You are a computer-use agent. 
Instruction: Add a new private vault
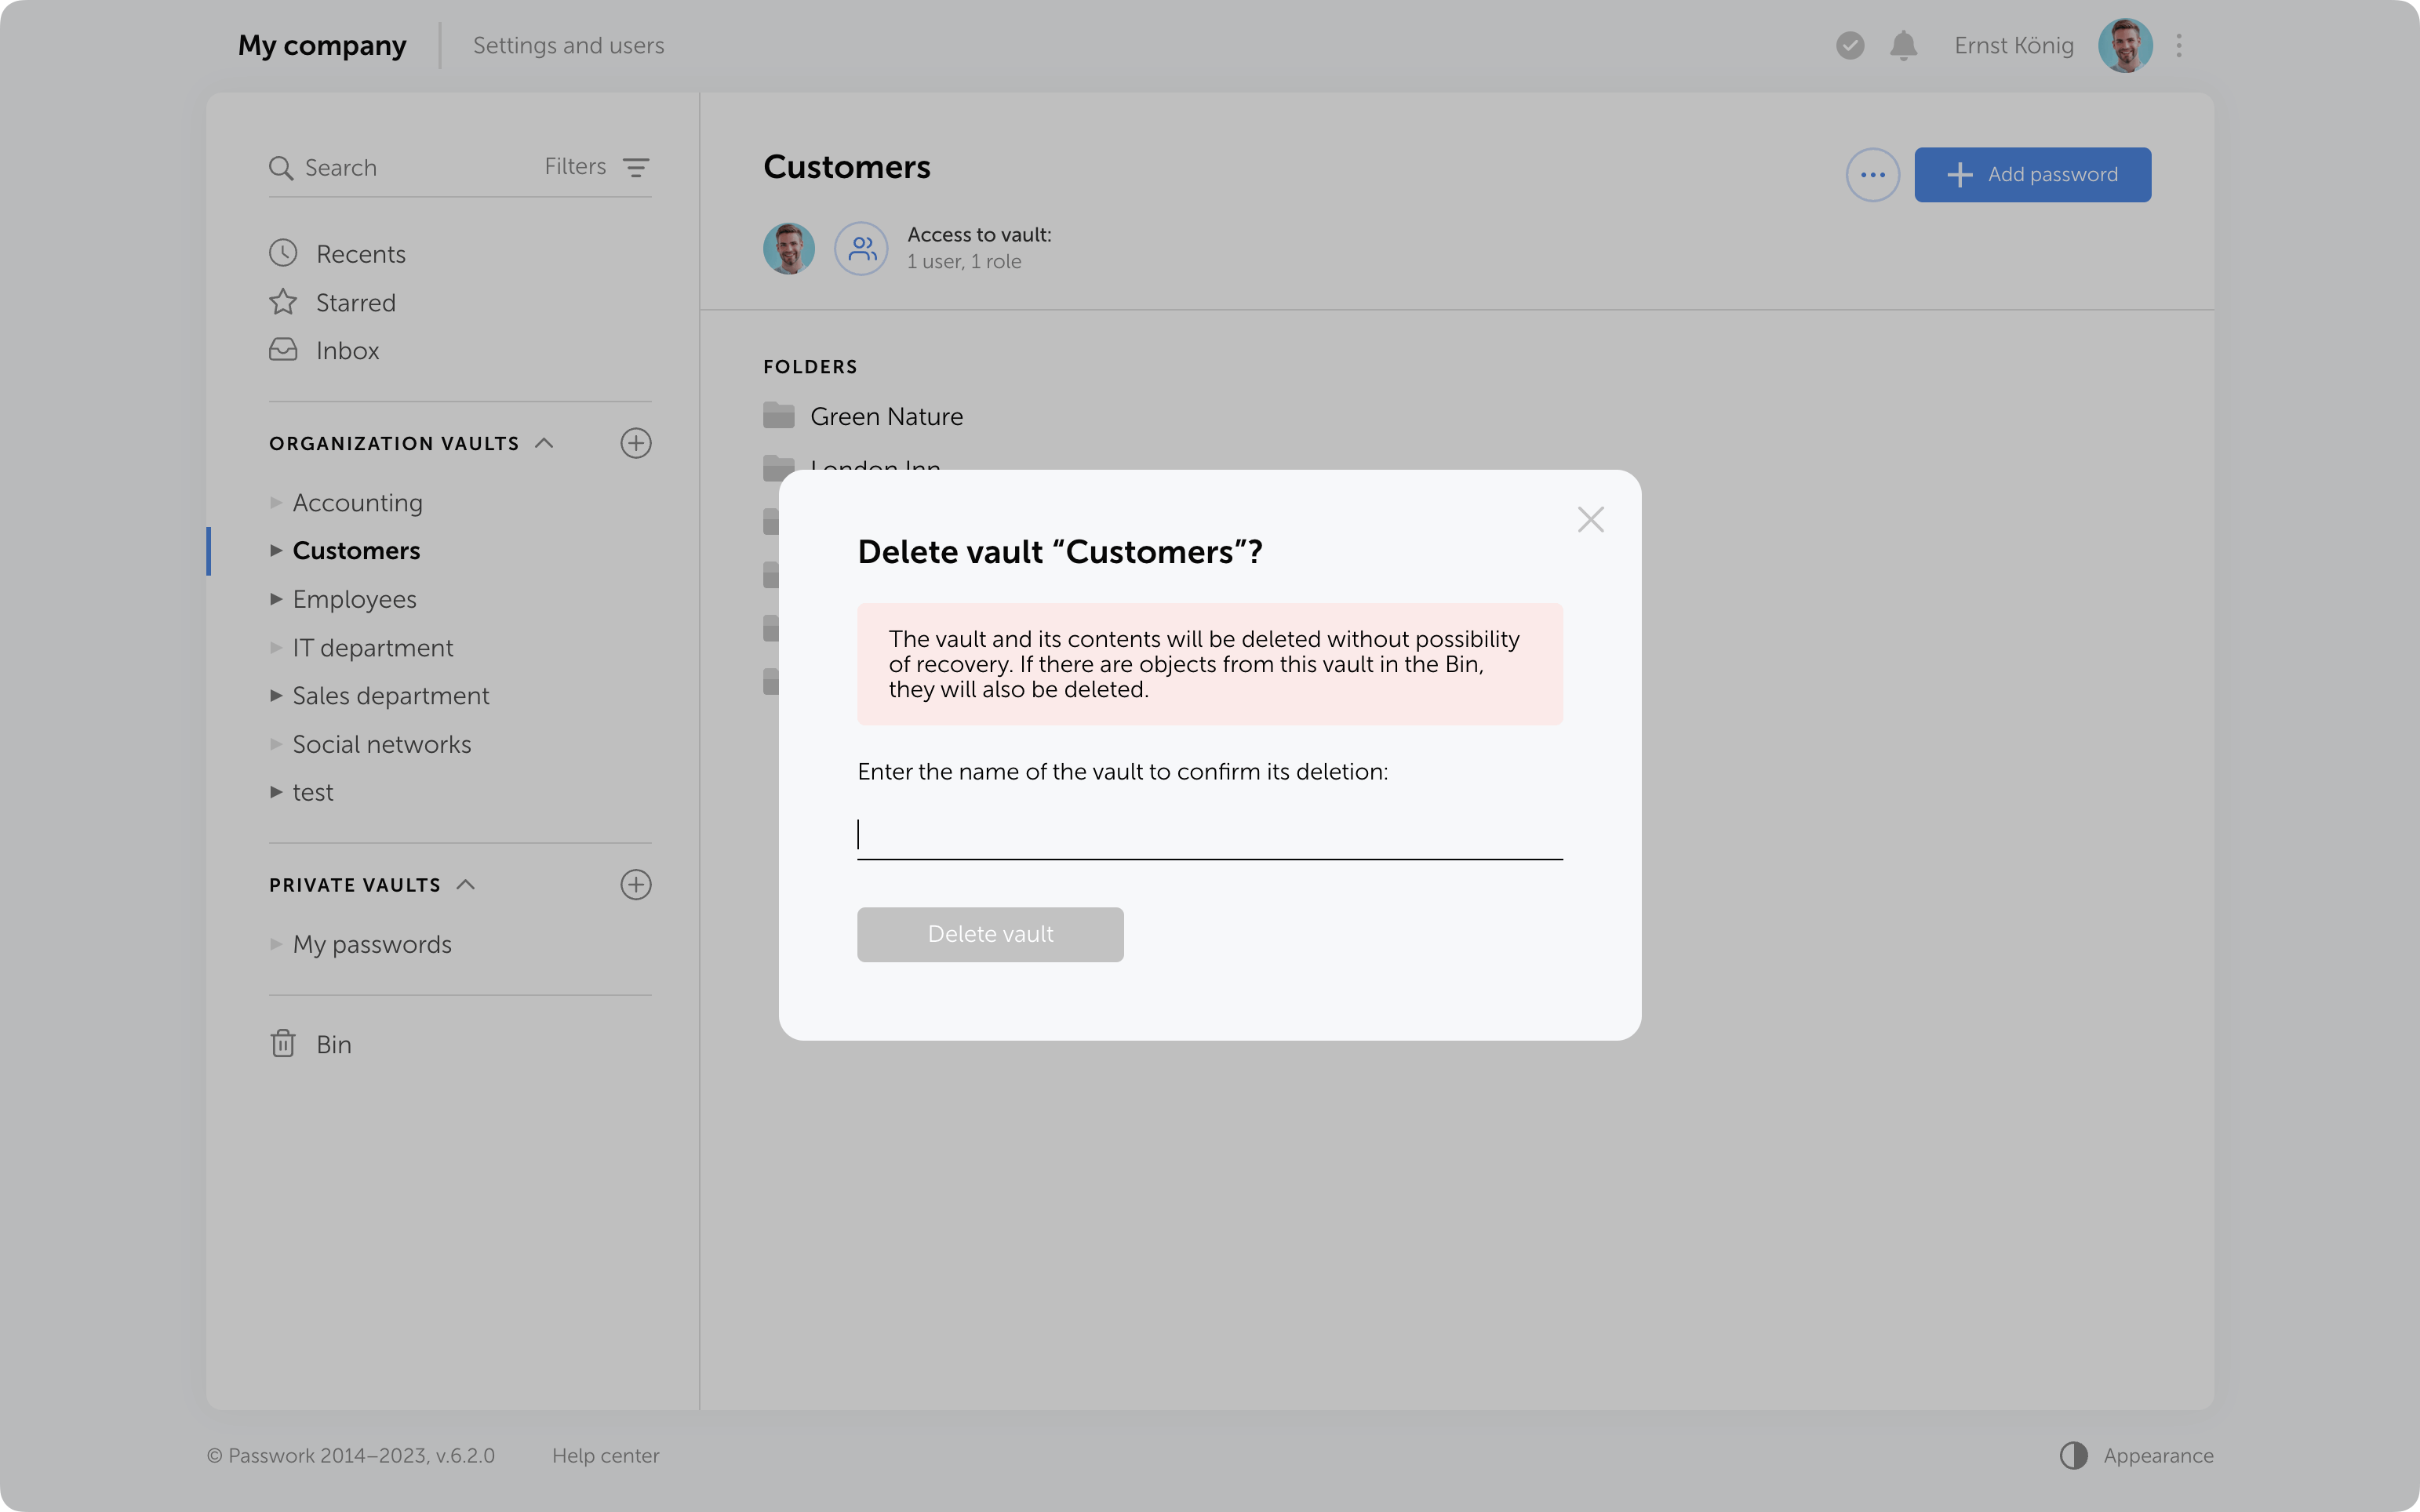(x=636, y=884)
